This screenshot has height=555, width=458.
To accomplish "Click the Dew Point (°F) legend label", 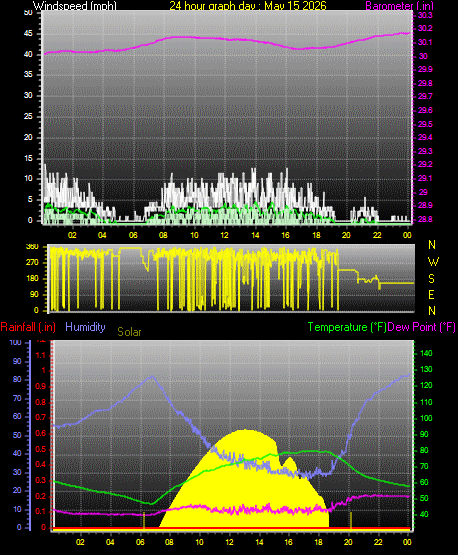I will [x=422, y=327].
